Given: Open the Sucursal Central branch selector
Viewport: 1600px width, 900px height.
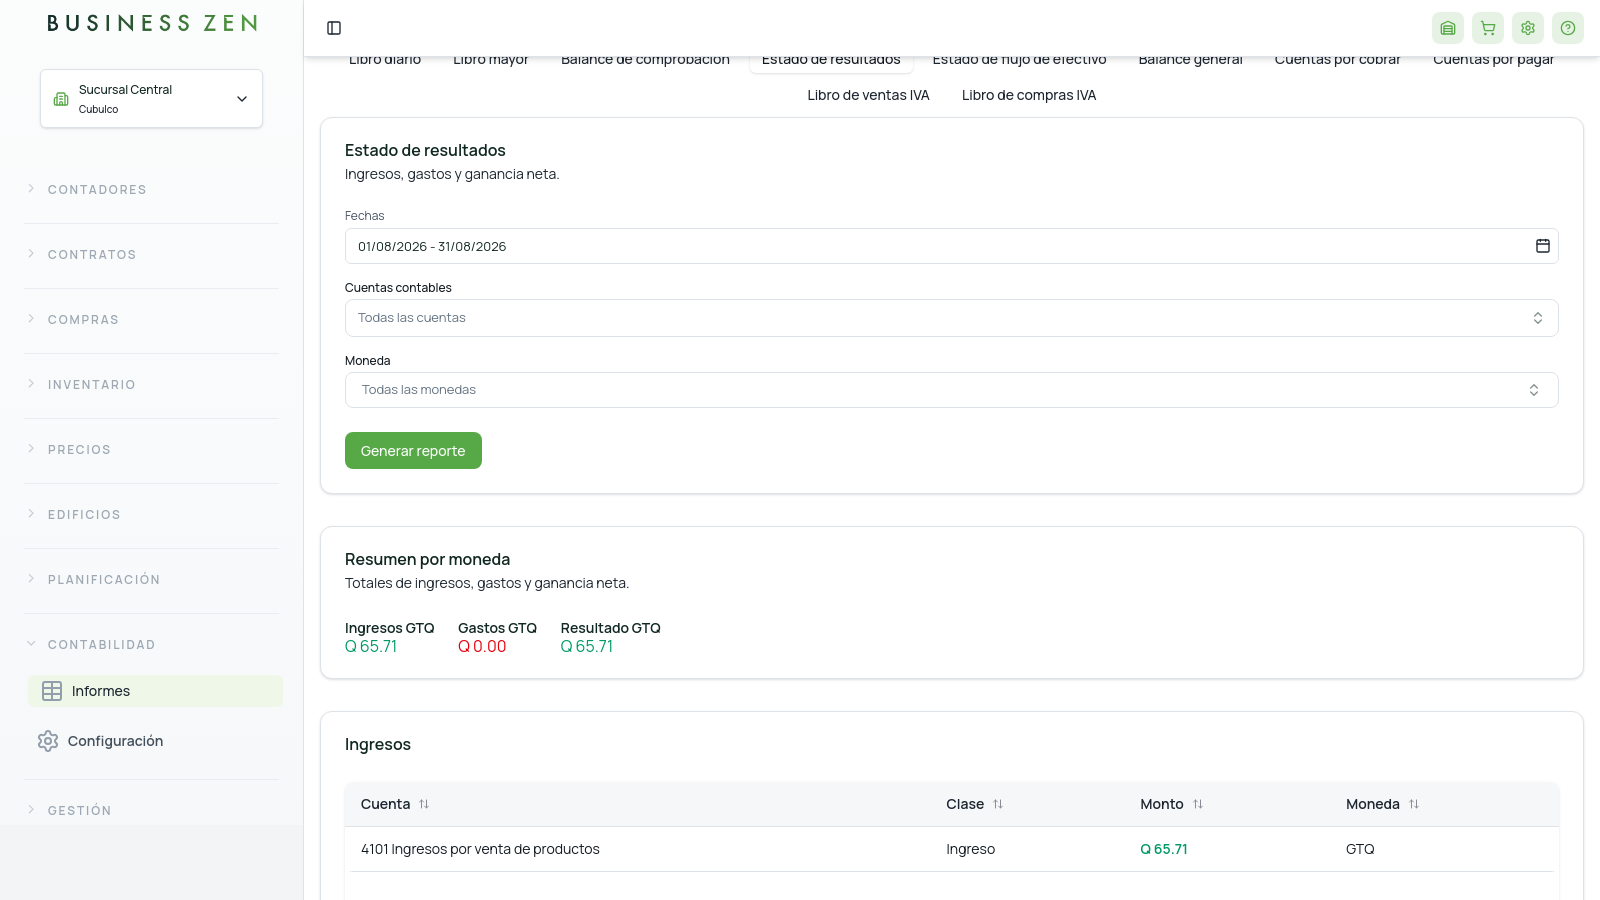Looking at the screenshot, I should click(x=151, y=98).
